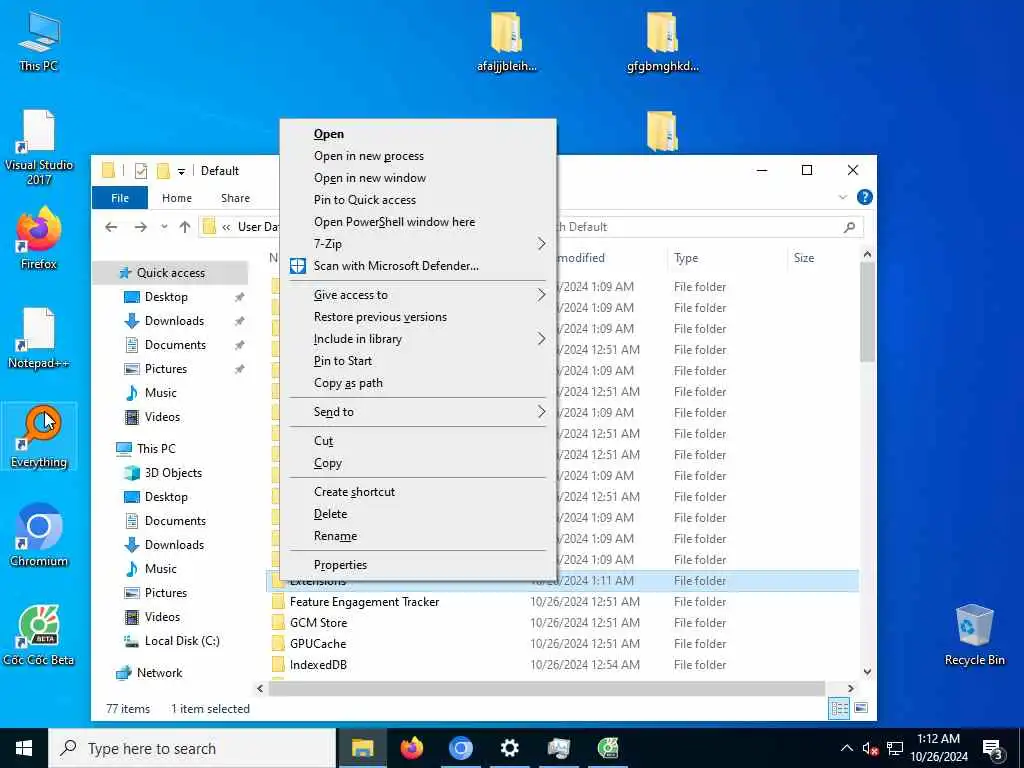1024x768 pixels.
Task: Click the Up one level arrow
Action: (185, 227)
